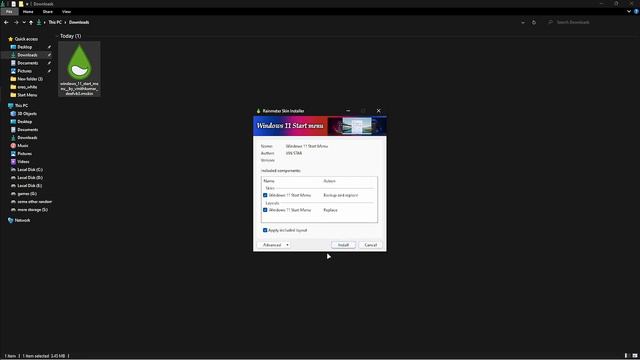The width and height of the screenshot is (640, 360).
Task: Open Downloads under Quick access
Action: 27,55
